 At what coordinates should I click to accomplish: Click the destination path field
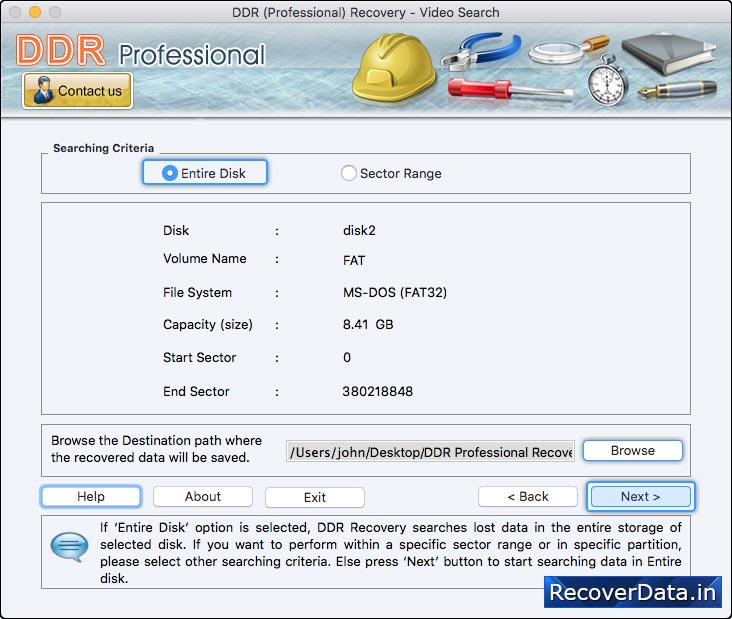coord(430,452)
